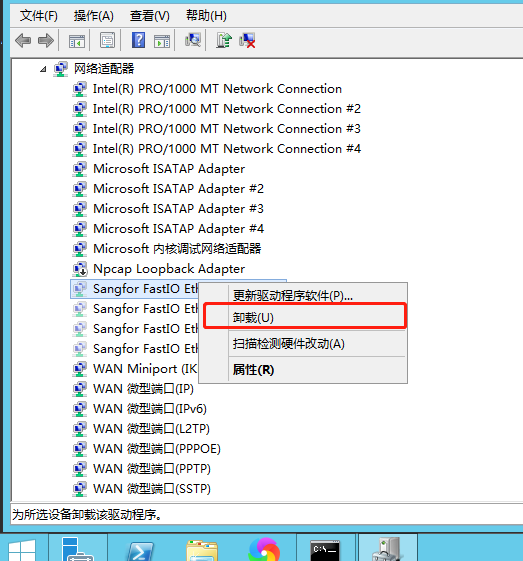
Task: Click the update driver software toolbar icon
Action: [224, 40]
